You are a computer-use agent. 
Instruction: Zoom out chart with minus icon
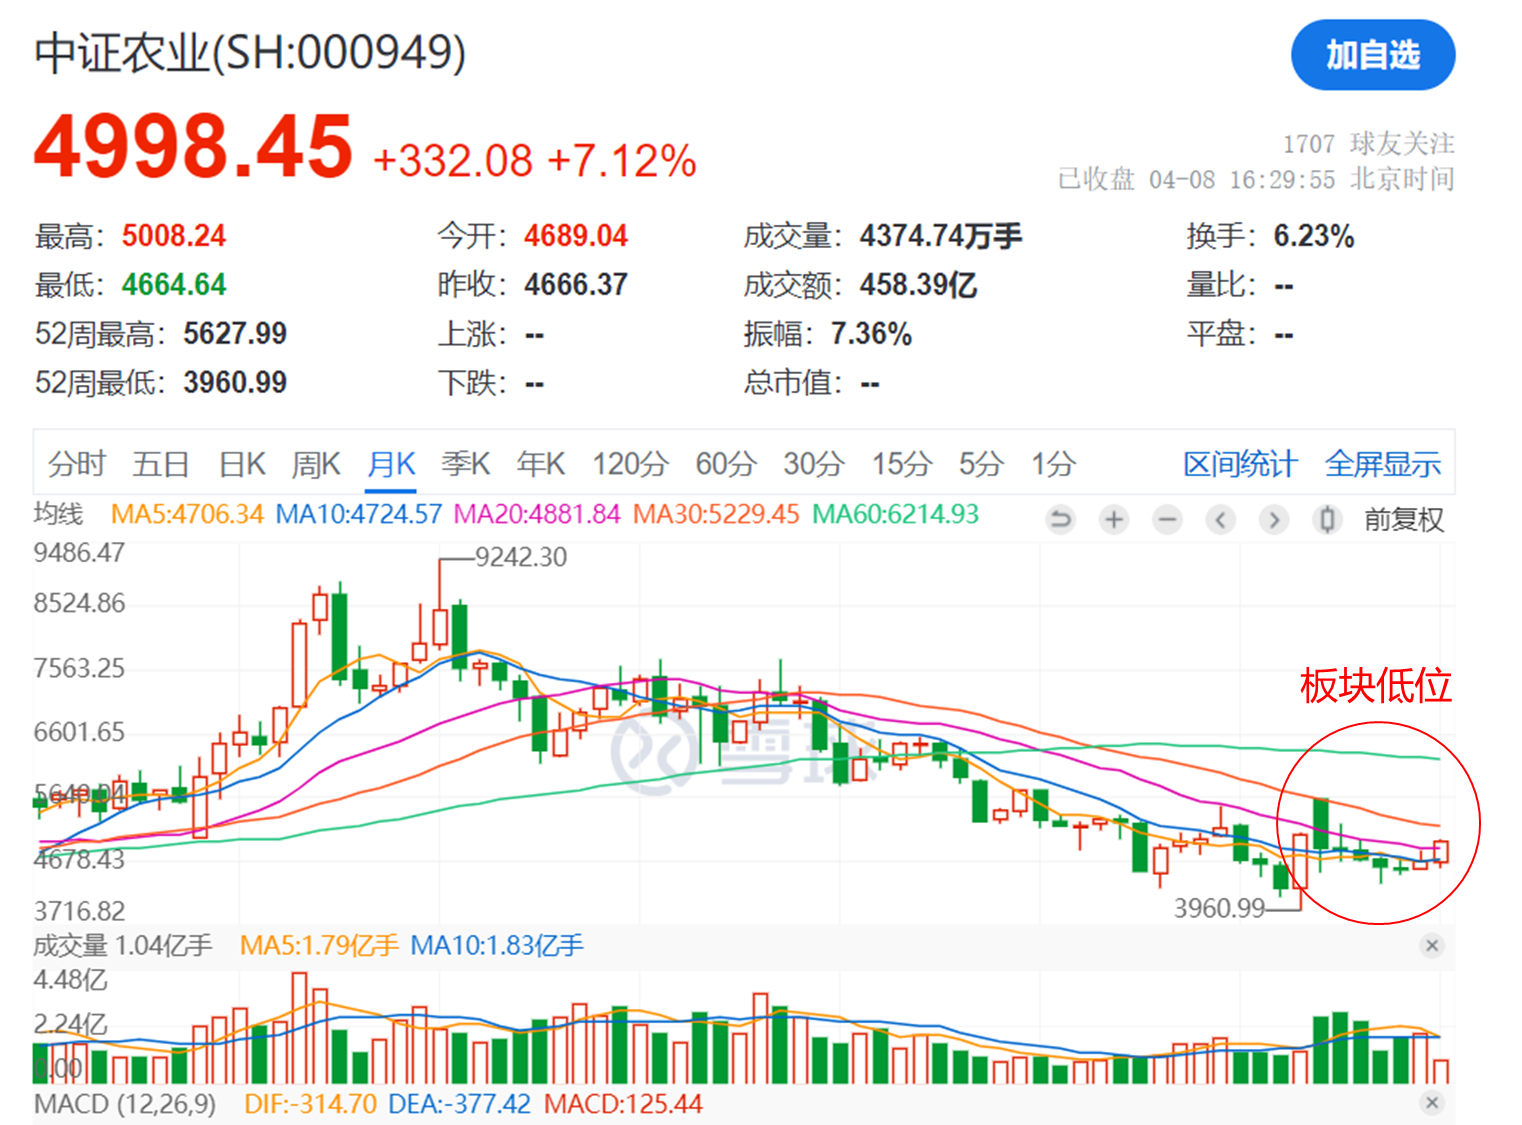[1166, 519]
